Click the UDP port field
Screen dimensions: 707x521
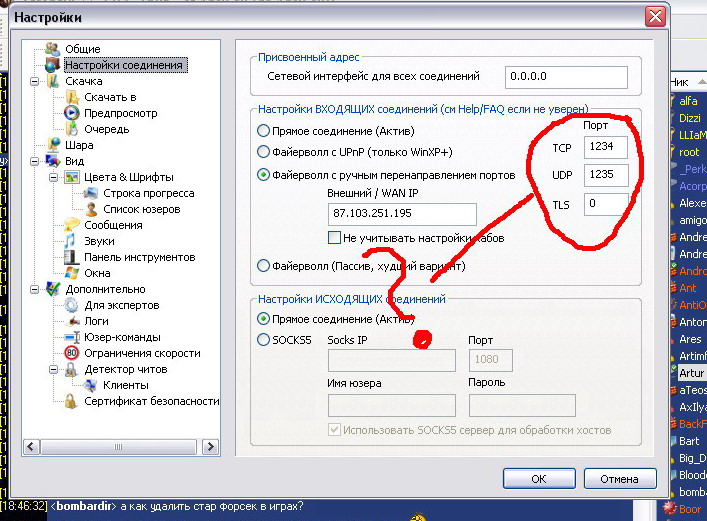click(606, 175)
